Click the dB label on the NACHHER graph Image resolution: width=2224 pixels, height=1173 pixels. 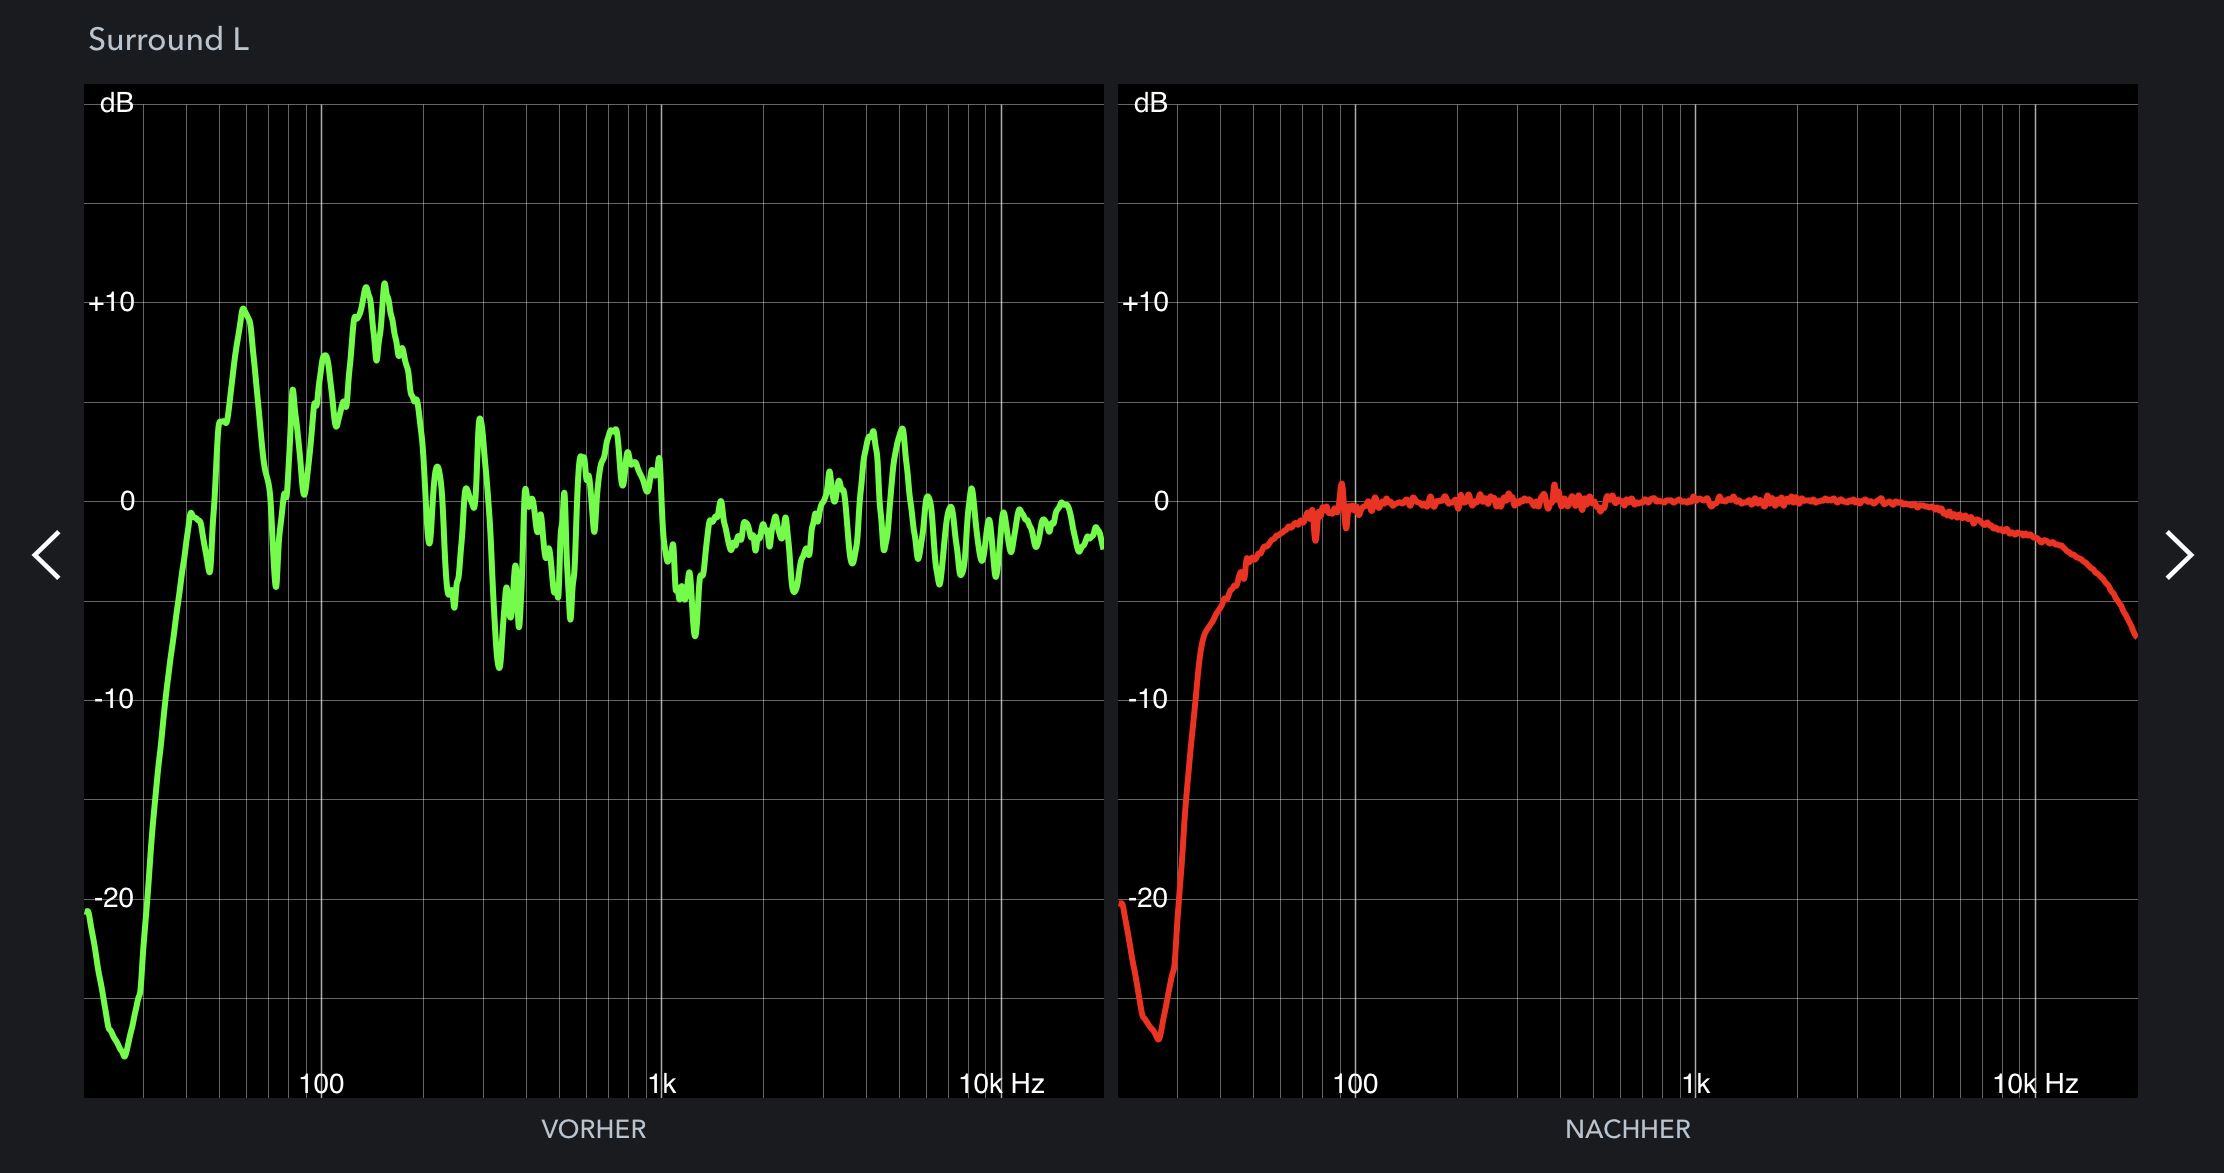tap(1150, 103)
